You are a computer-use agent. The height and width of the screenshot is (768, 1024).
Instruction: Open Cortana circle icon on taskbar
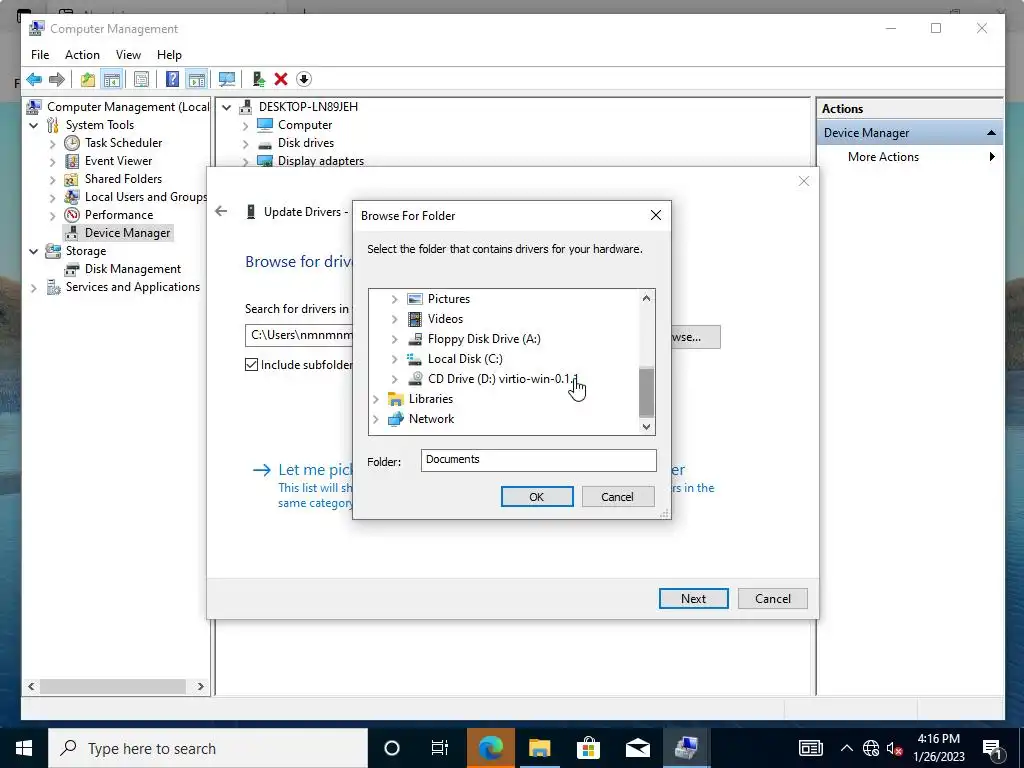point(392,748)
